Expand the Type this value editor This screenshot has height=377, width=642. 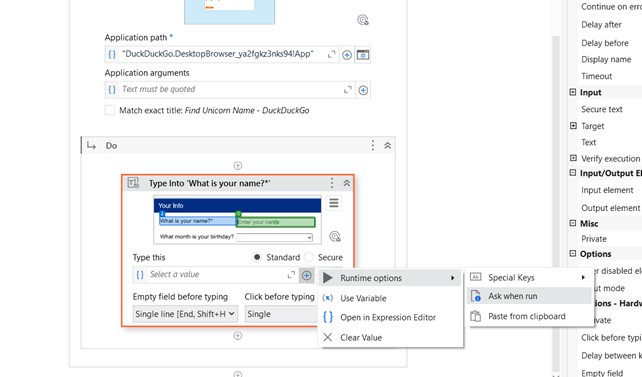(x=291, y=275)
